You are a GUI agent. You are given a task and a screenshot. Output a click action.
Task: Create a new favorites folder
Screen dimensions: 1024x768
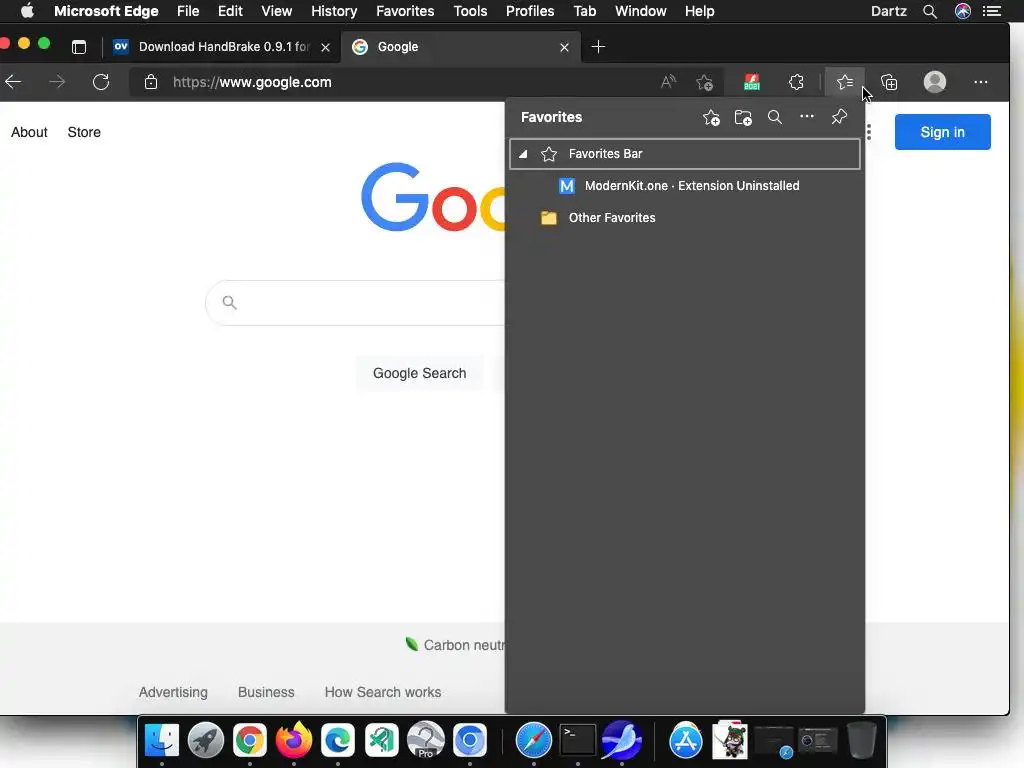(x=743, y=118)
